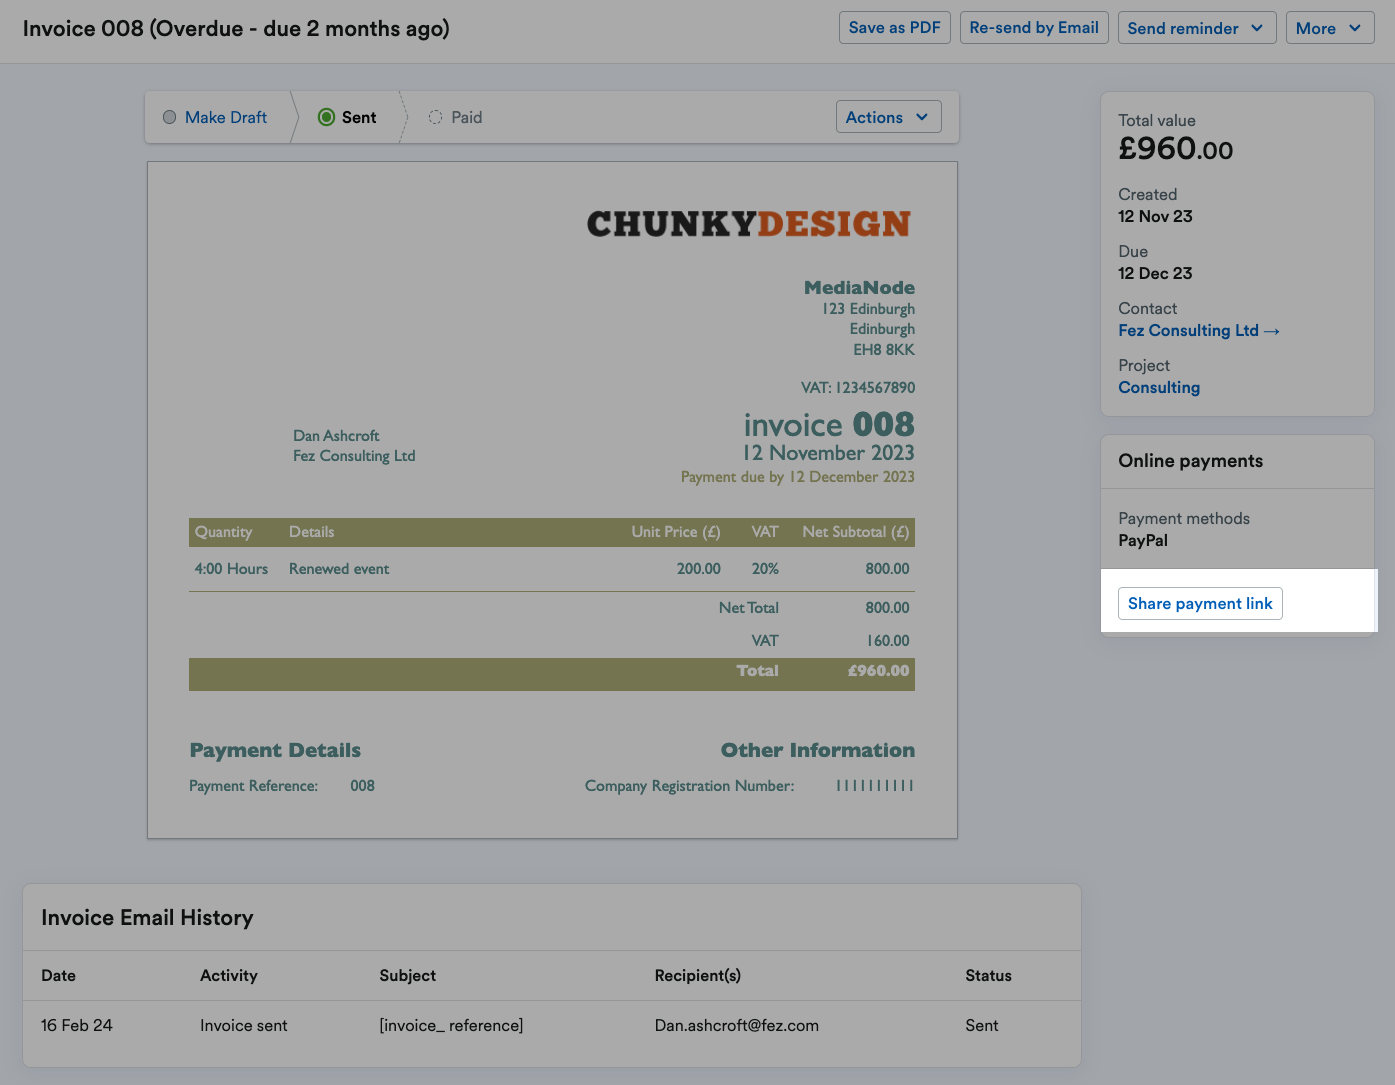Click the VAT: 1234567890 number
The image size is (1395, 1085).
[858, 387]
